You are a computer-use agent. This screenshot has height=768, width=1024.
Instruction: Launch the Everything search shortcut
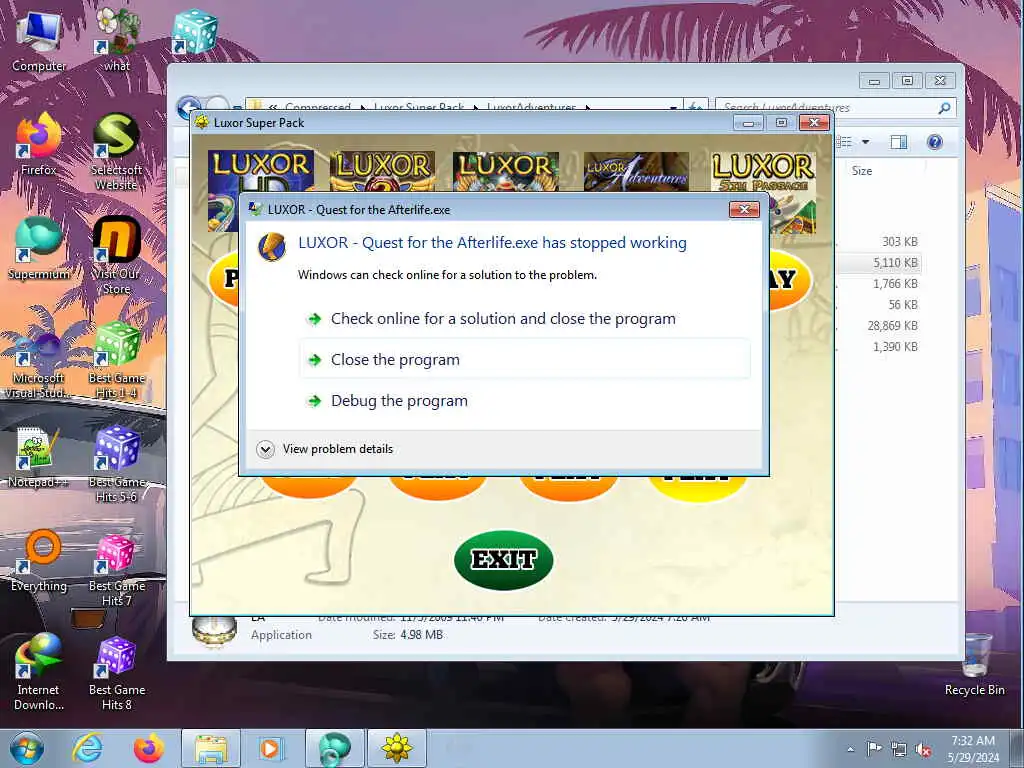coord(39,560)
